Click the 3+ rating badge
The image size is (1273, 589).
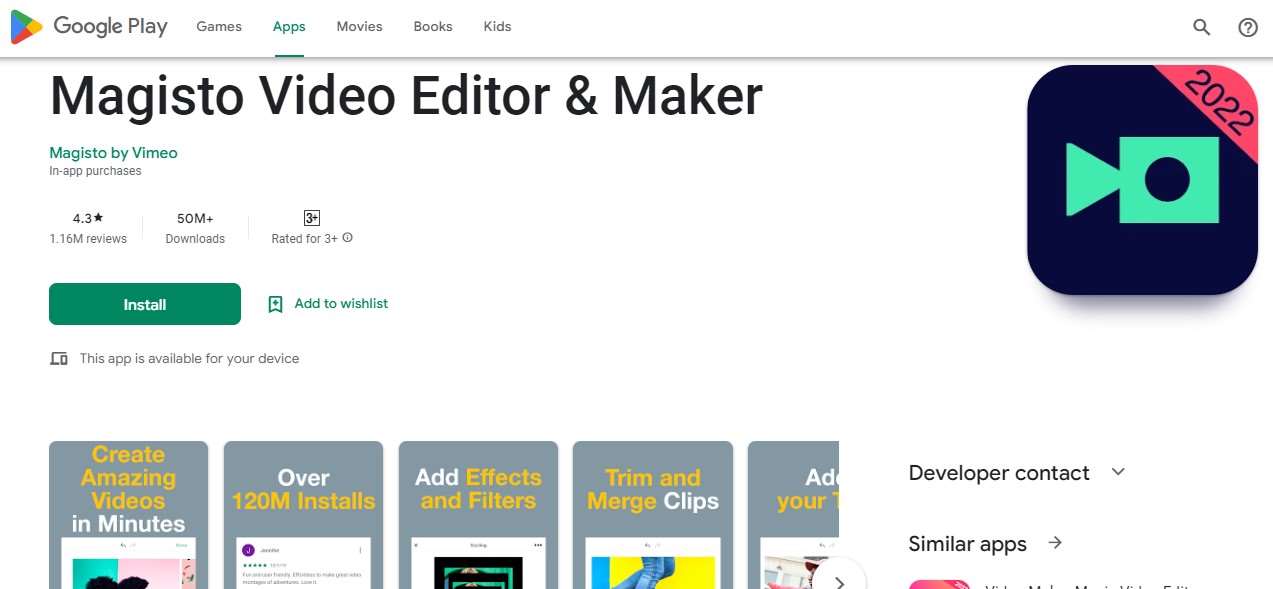tap(312, 218)
